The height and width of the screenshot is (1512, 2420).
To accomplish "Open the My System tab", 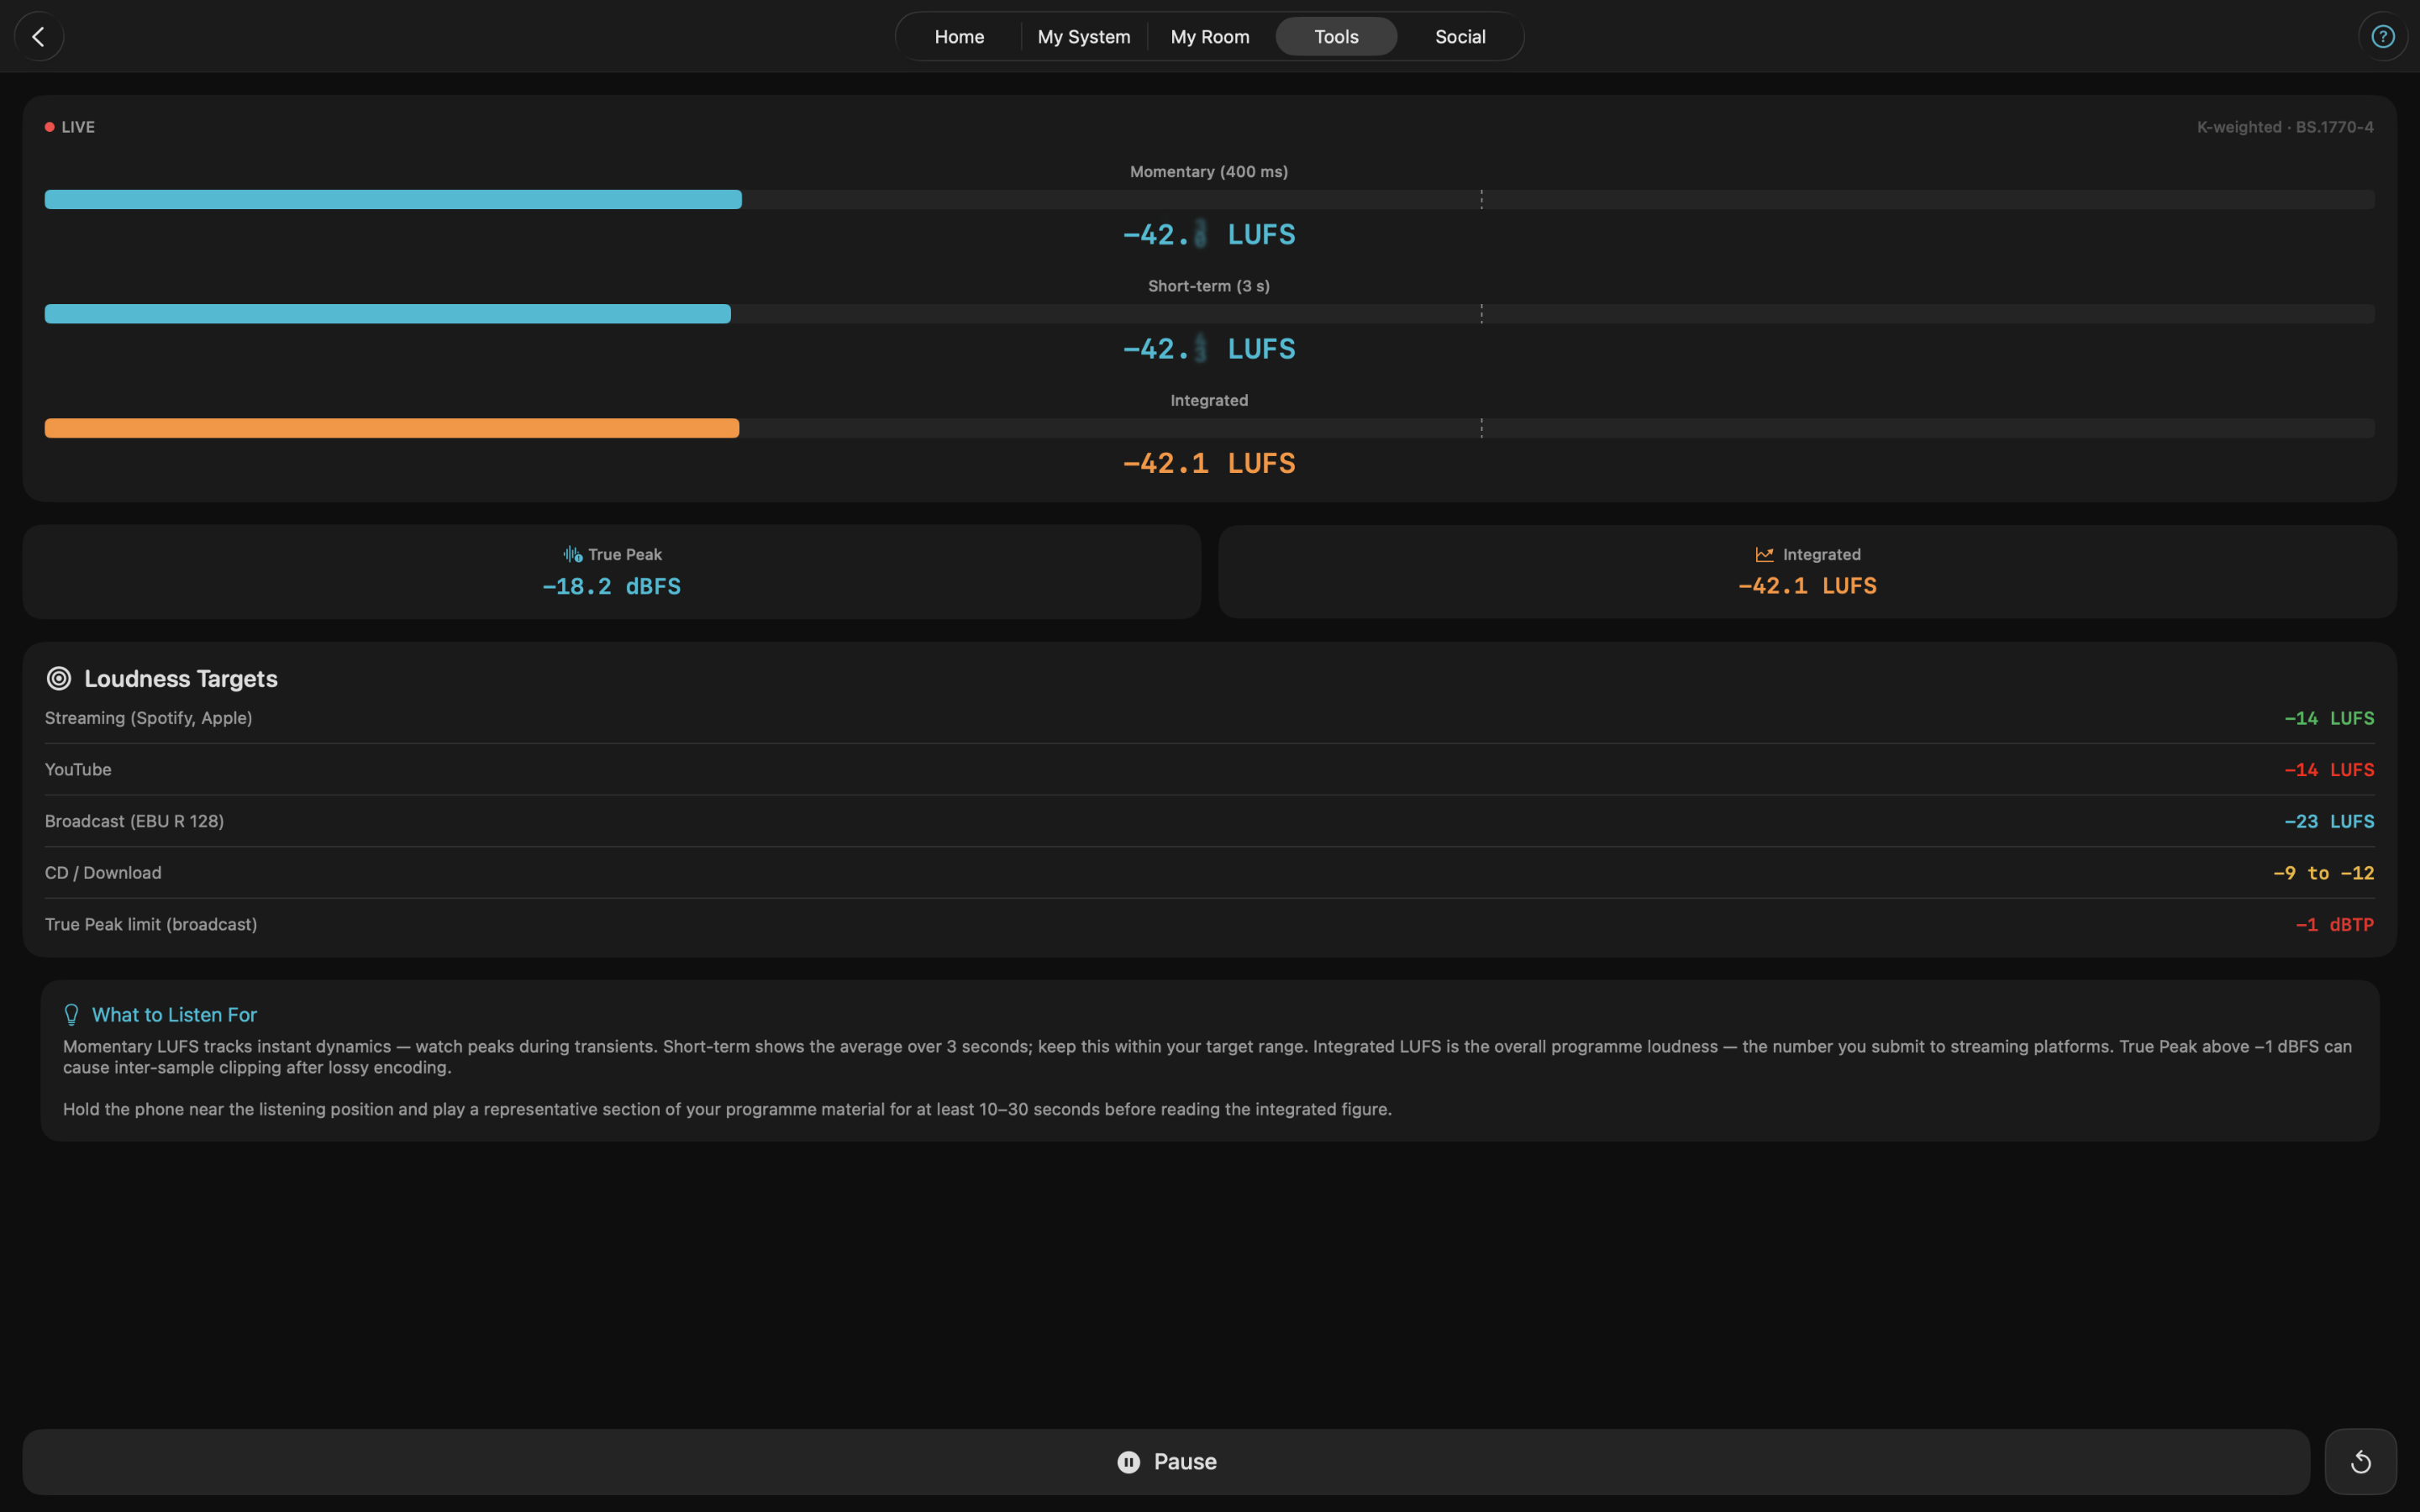I will [1083, 37].
